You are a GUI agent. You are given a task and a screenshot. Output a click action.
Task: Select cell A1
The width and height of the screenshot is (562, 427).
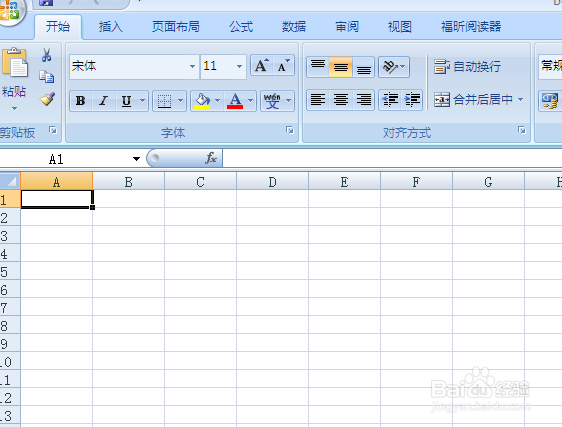pos(57,199)
